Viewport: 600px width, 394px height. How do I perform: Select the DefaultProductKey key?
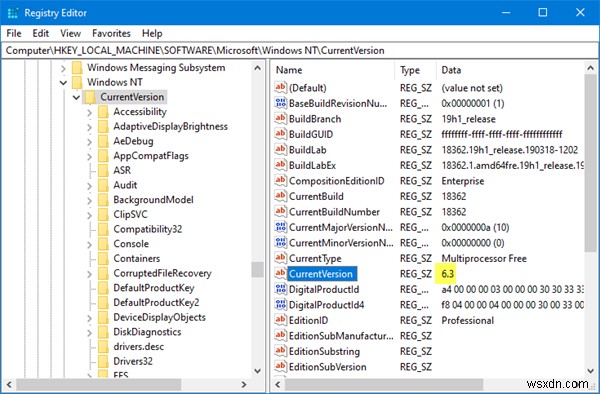(154, 288)
